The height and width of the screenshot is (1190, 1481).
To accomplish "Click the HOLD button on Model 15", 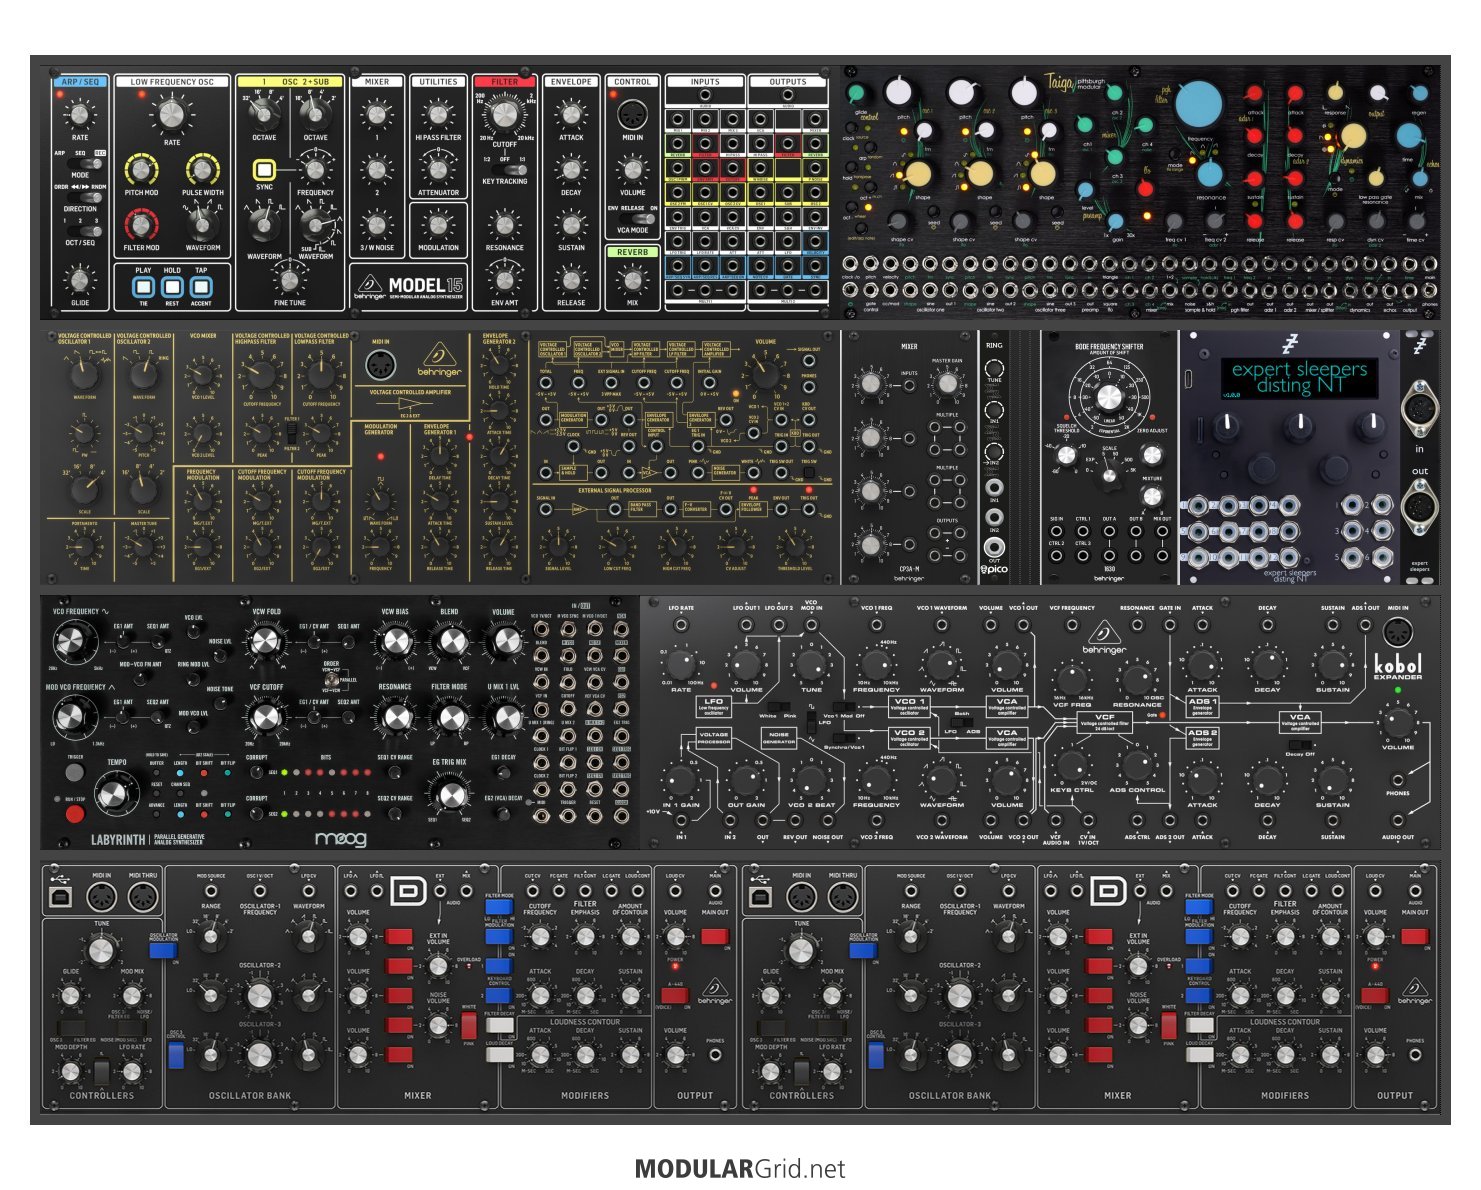I will (172, 288).
